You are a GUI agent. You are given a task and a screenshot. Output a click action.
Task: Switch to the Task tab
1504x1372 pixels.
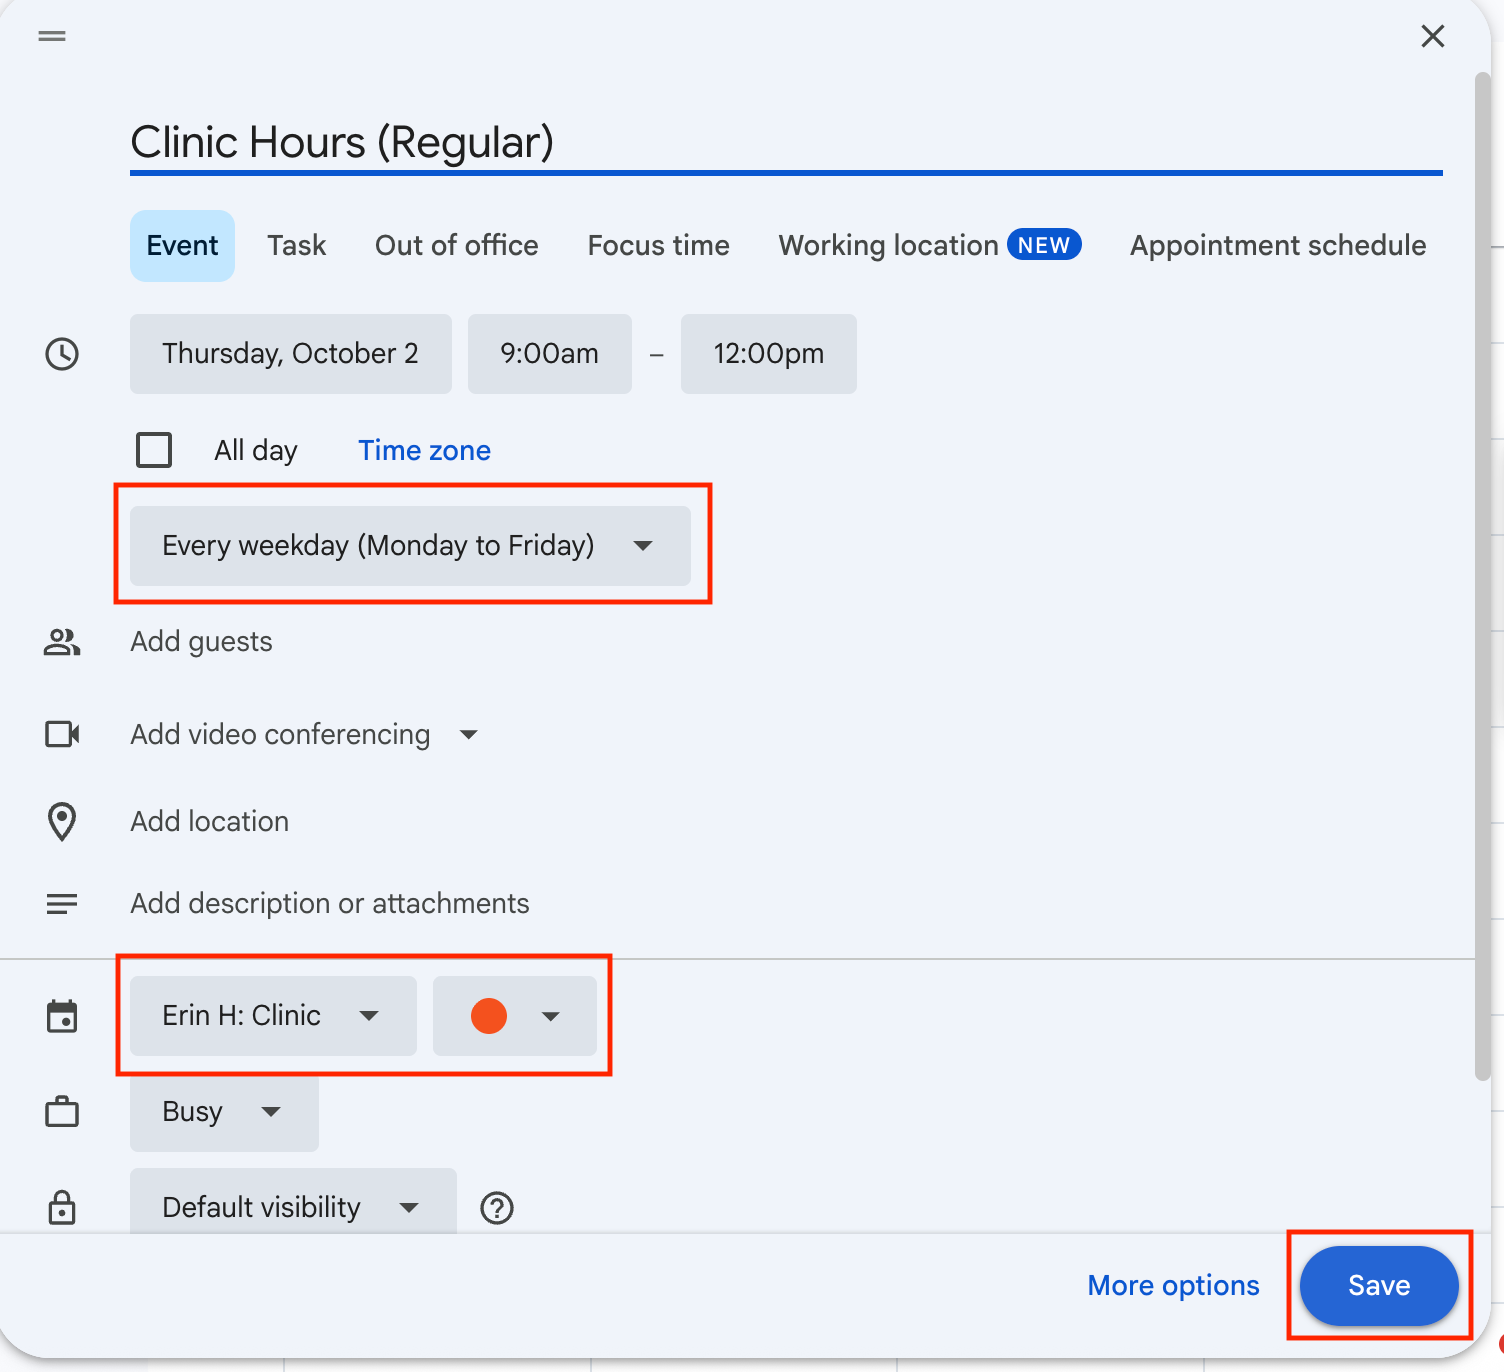[x=296, y=246]
